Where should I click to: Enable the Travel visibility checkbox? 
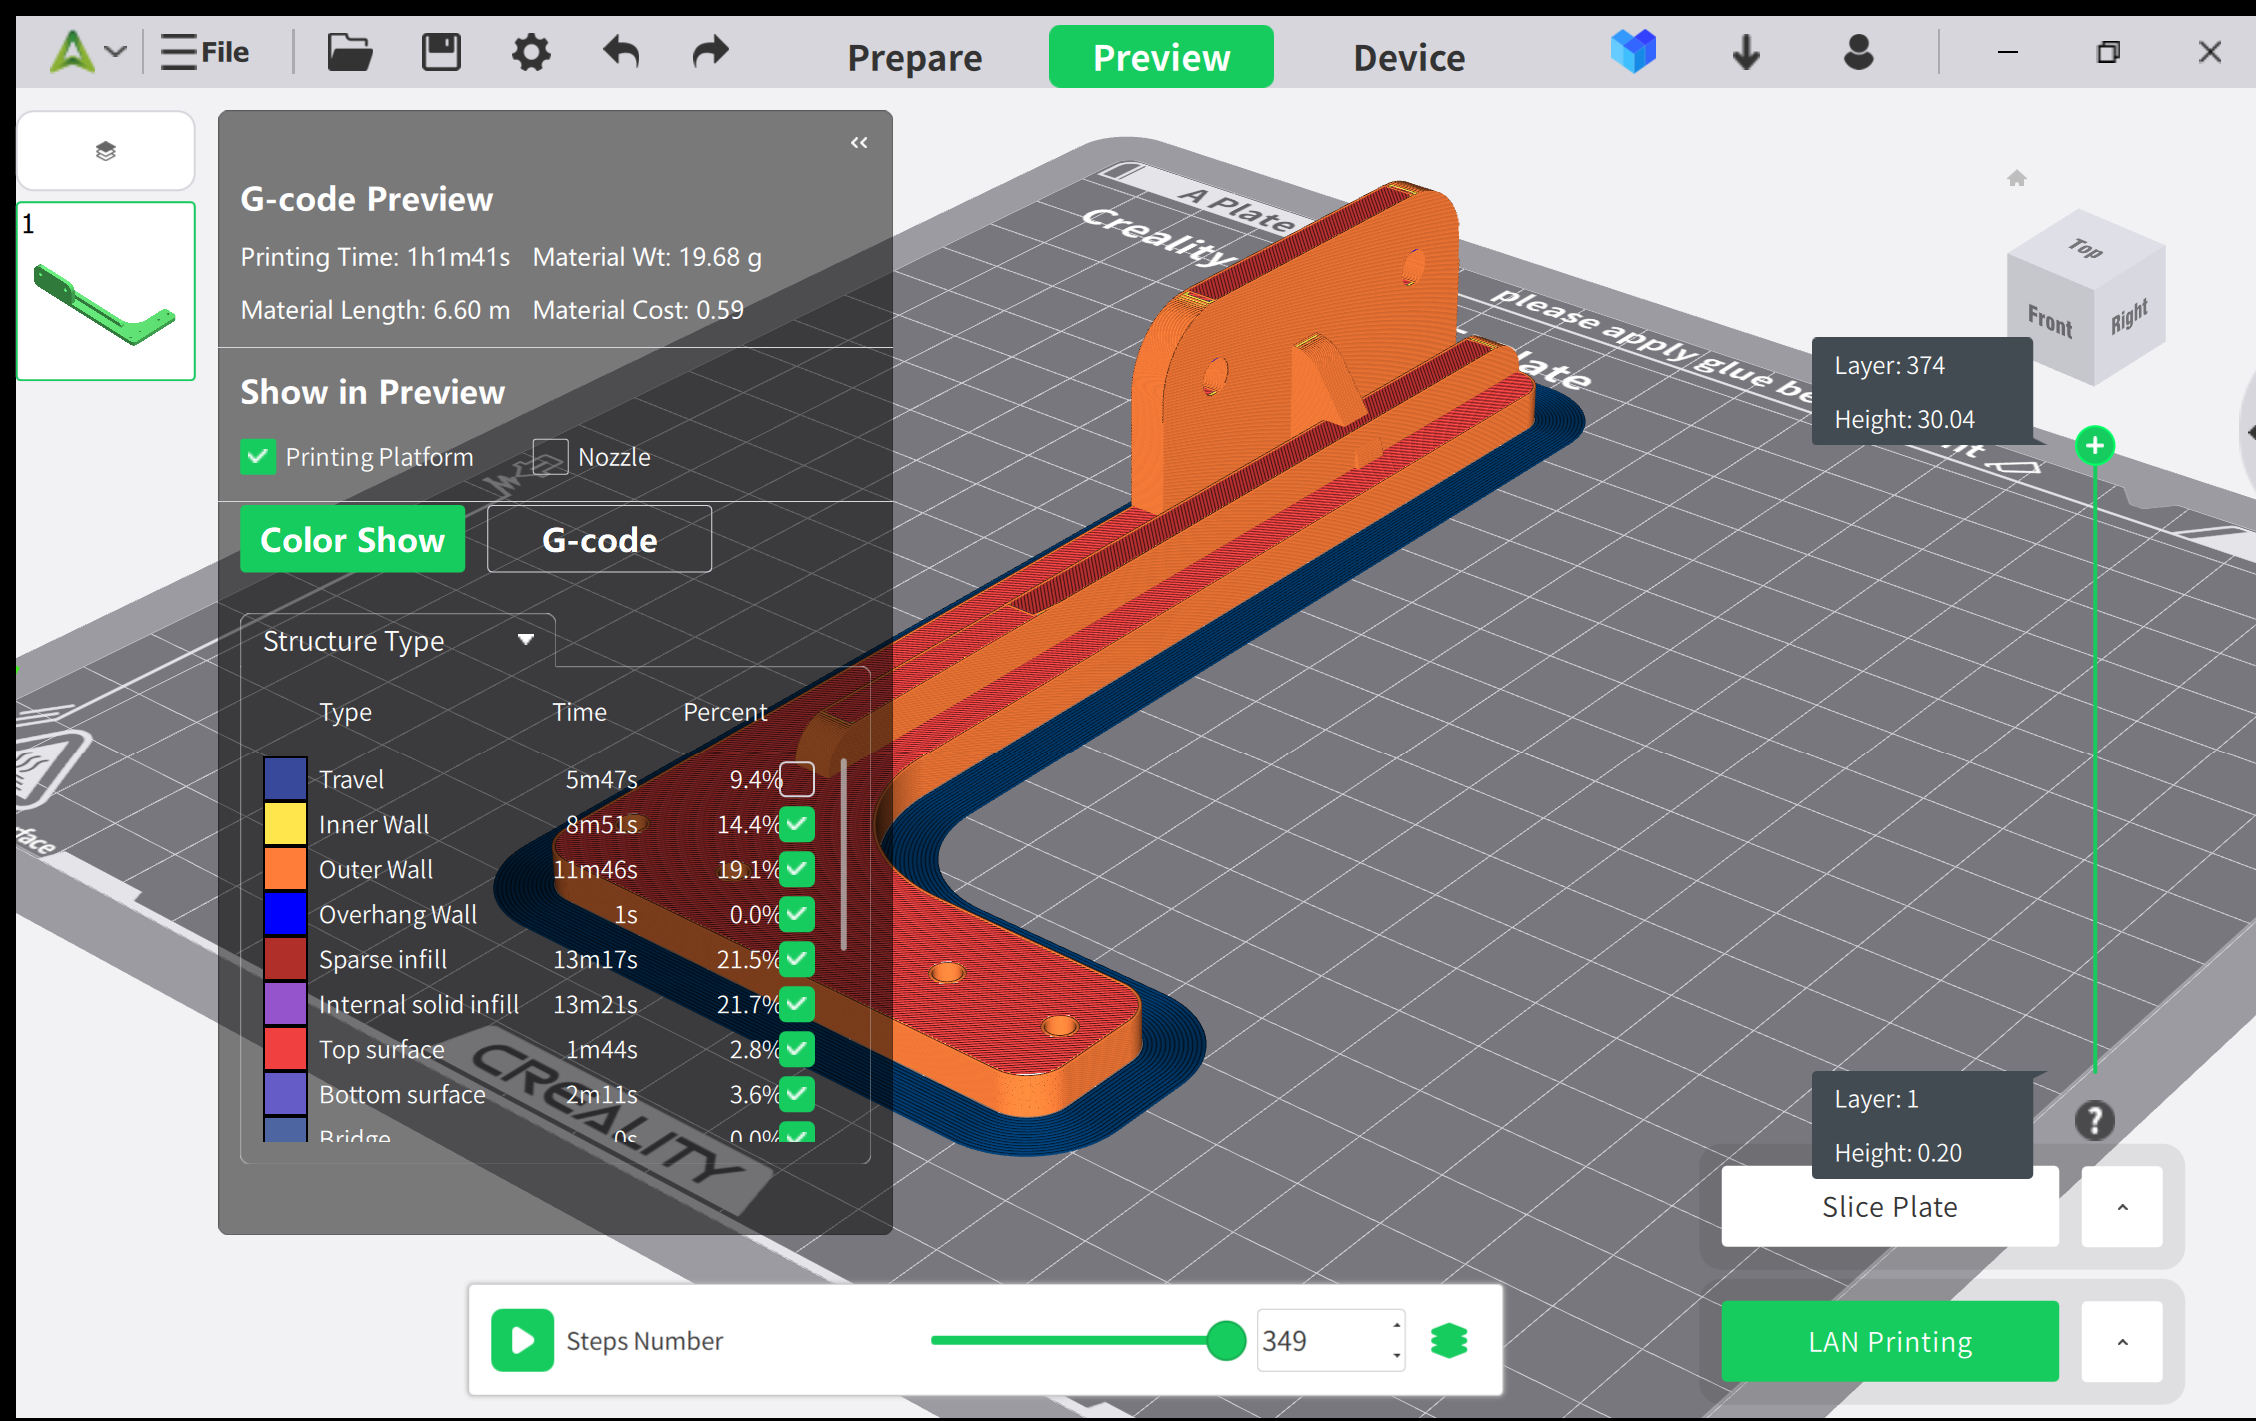tap(797, 779)
